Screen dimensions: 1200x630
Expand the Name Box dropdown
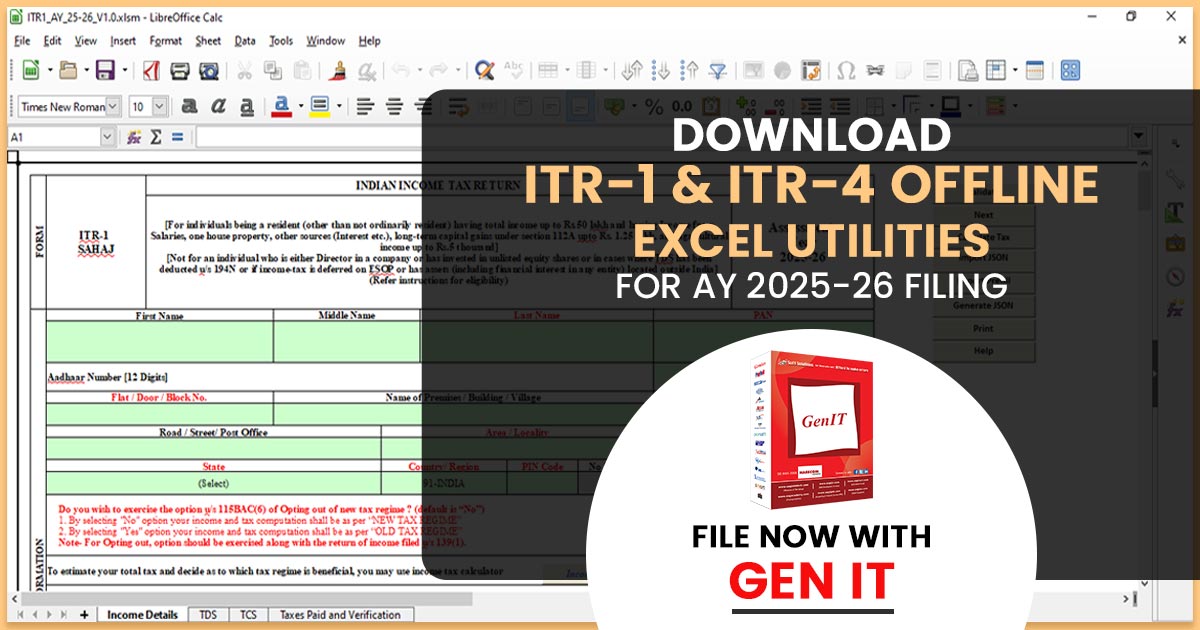coord(107,137)
